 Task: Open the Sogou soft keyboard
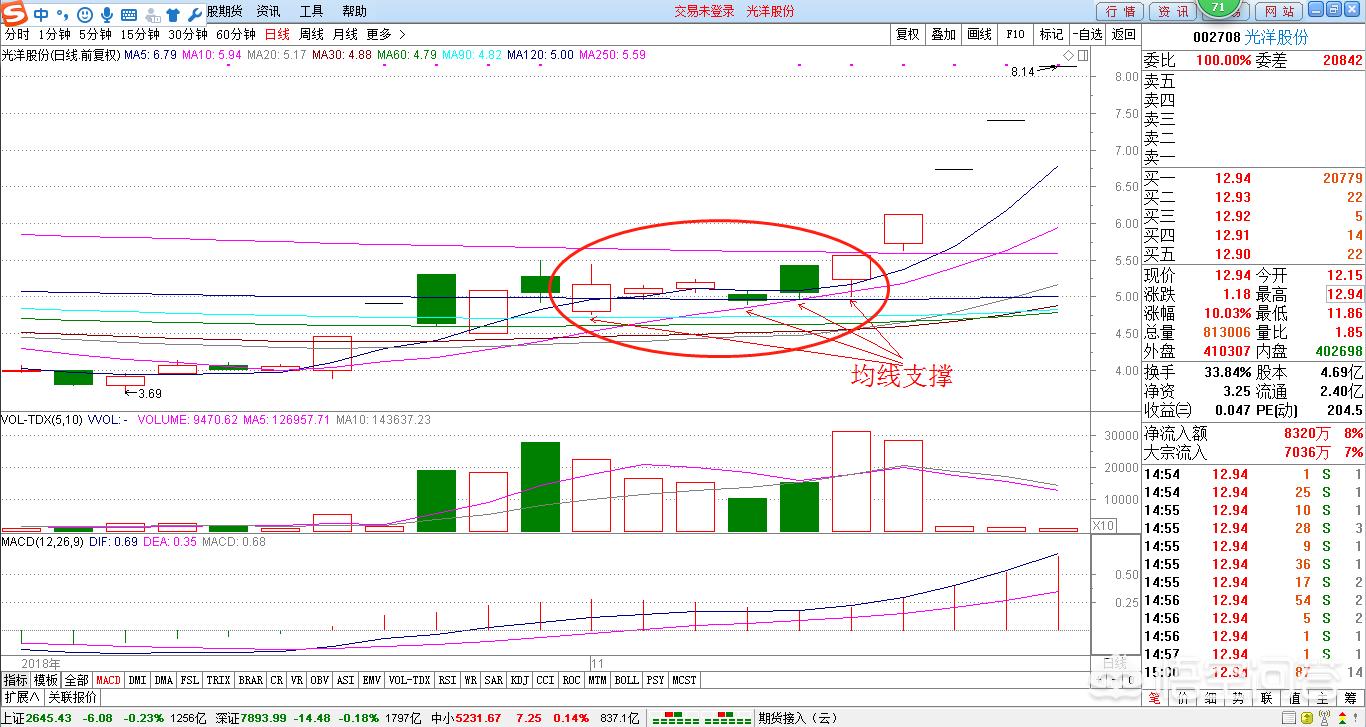tap(129, 15)
